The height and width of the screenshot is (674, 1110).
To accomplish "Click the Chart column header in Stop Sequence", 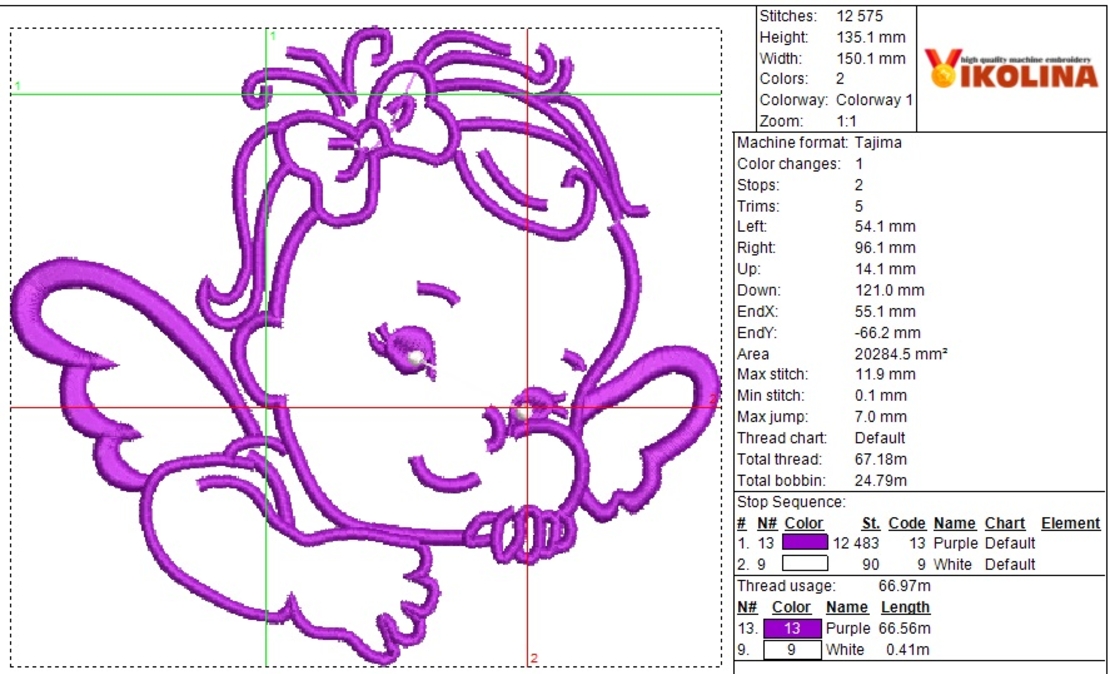I will tap(1005, 523).
